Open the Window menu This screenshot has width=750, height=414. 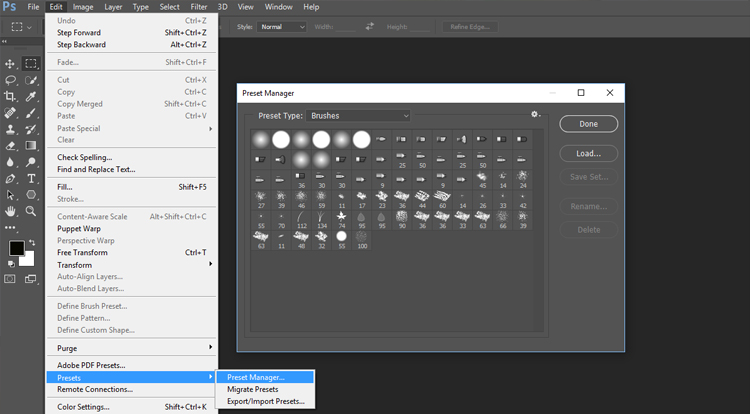pyautogui.click(x=278, y=7)
